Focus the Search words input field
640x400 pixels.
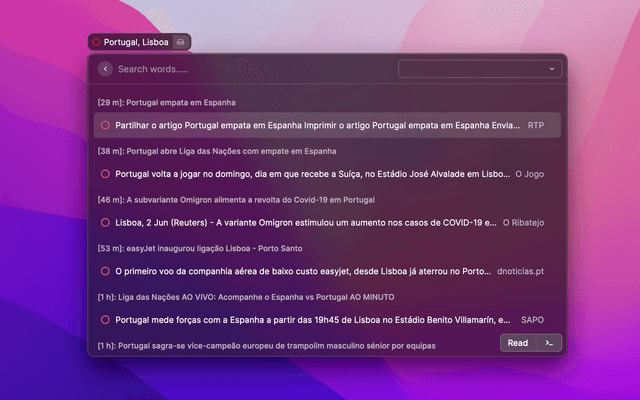[250, 69]
